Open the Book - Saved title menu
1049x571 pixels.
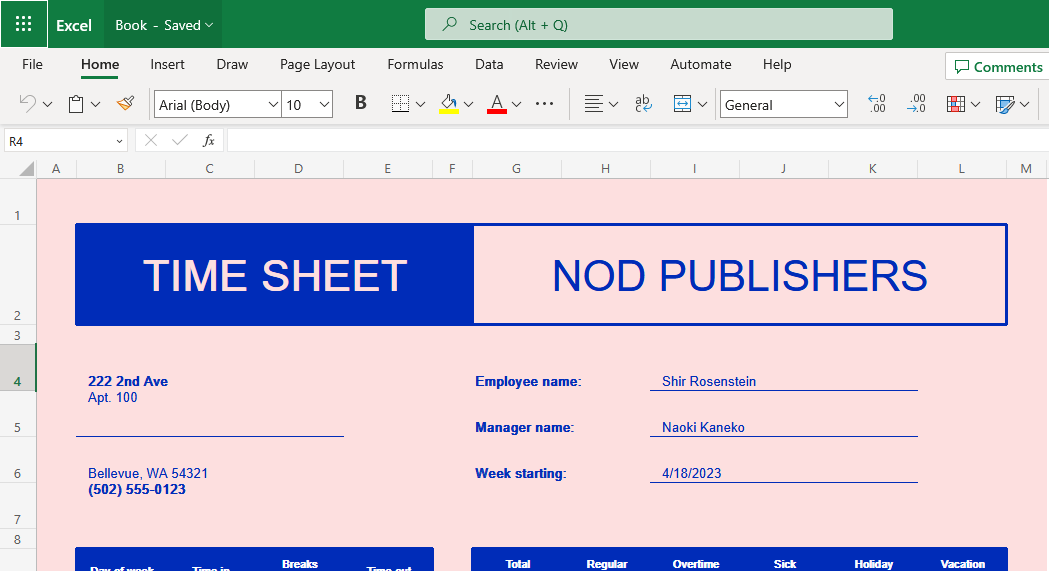tap(164, 25)
